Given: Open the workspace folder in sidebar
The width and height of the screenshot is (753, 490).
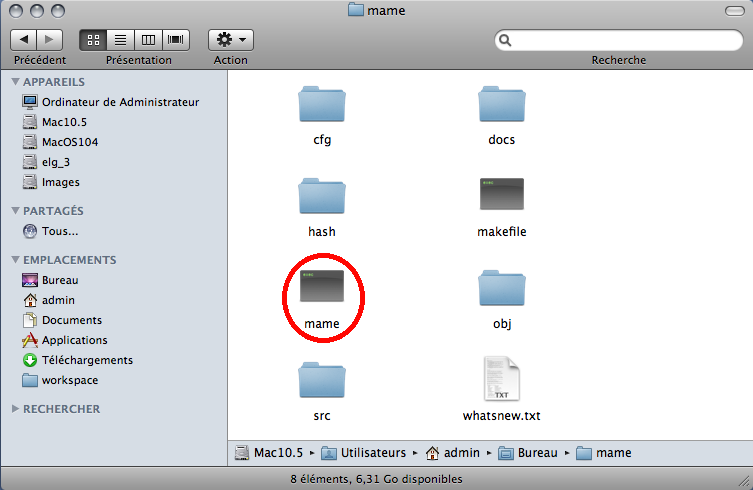Looking at the screenshot, I should 60,380.
